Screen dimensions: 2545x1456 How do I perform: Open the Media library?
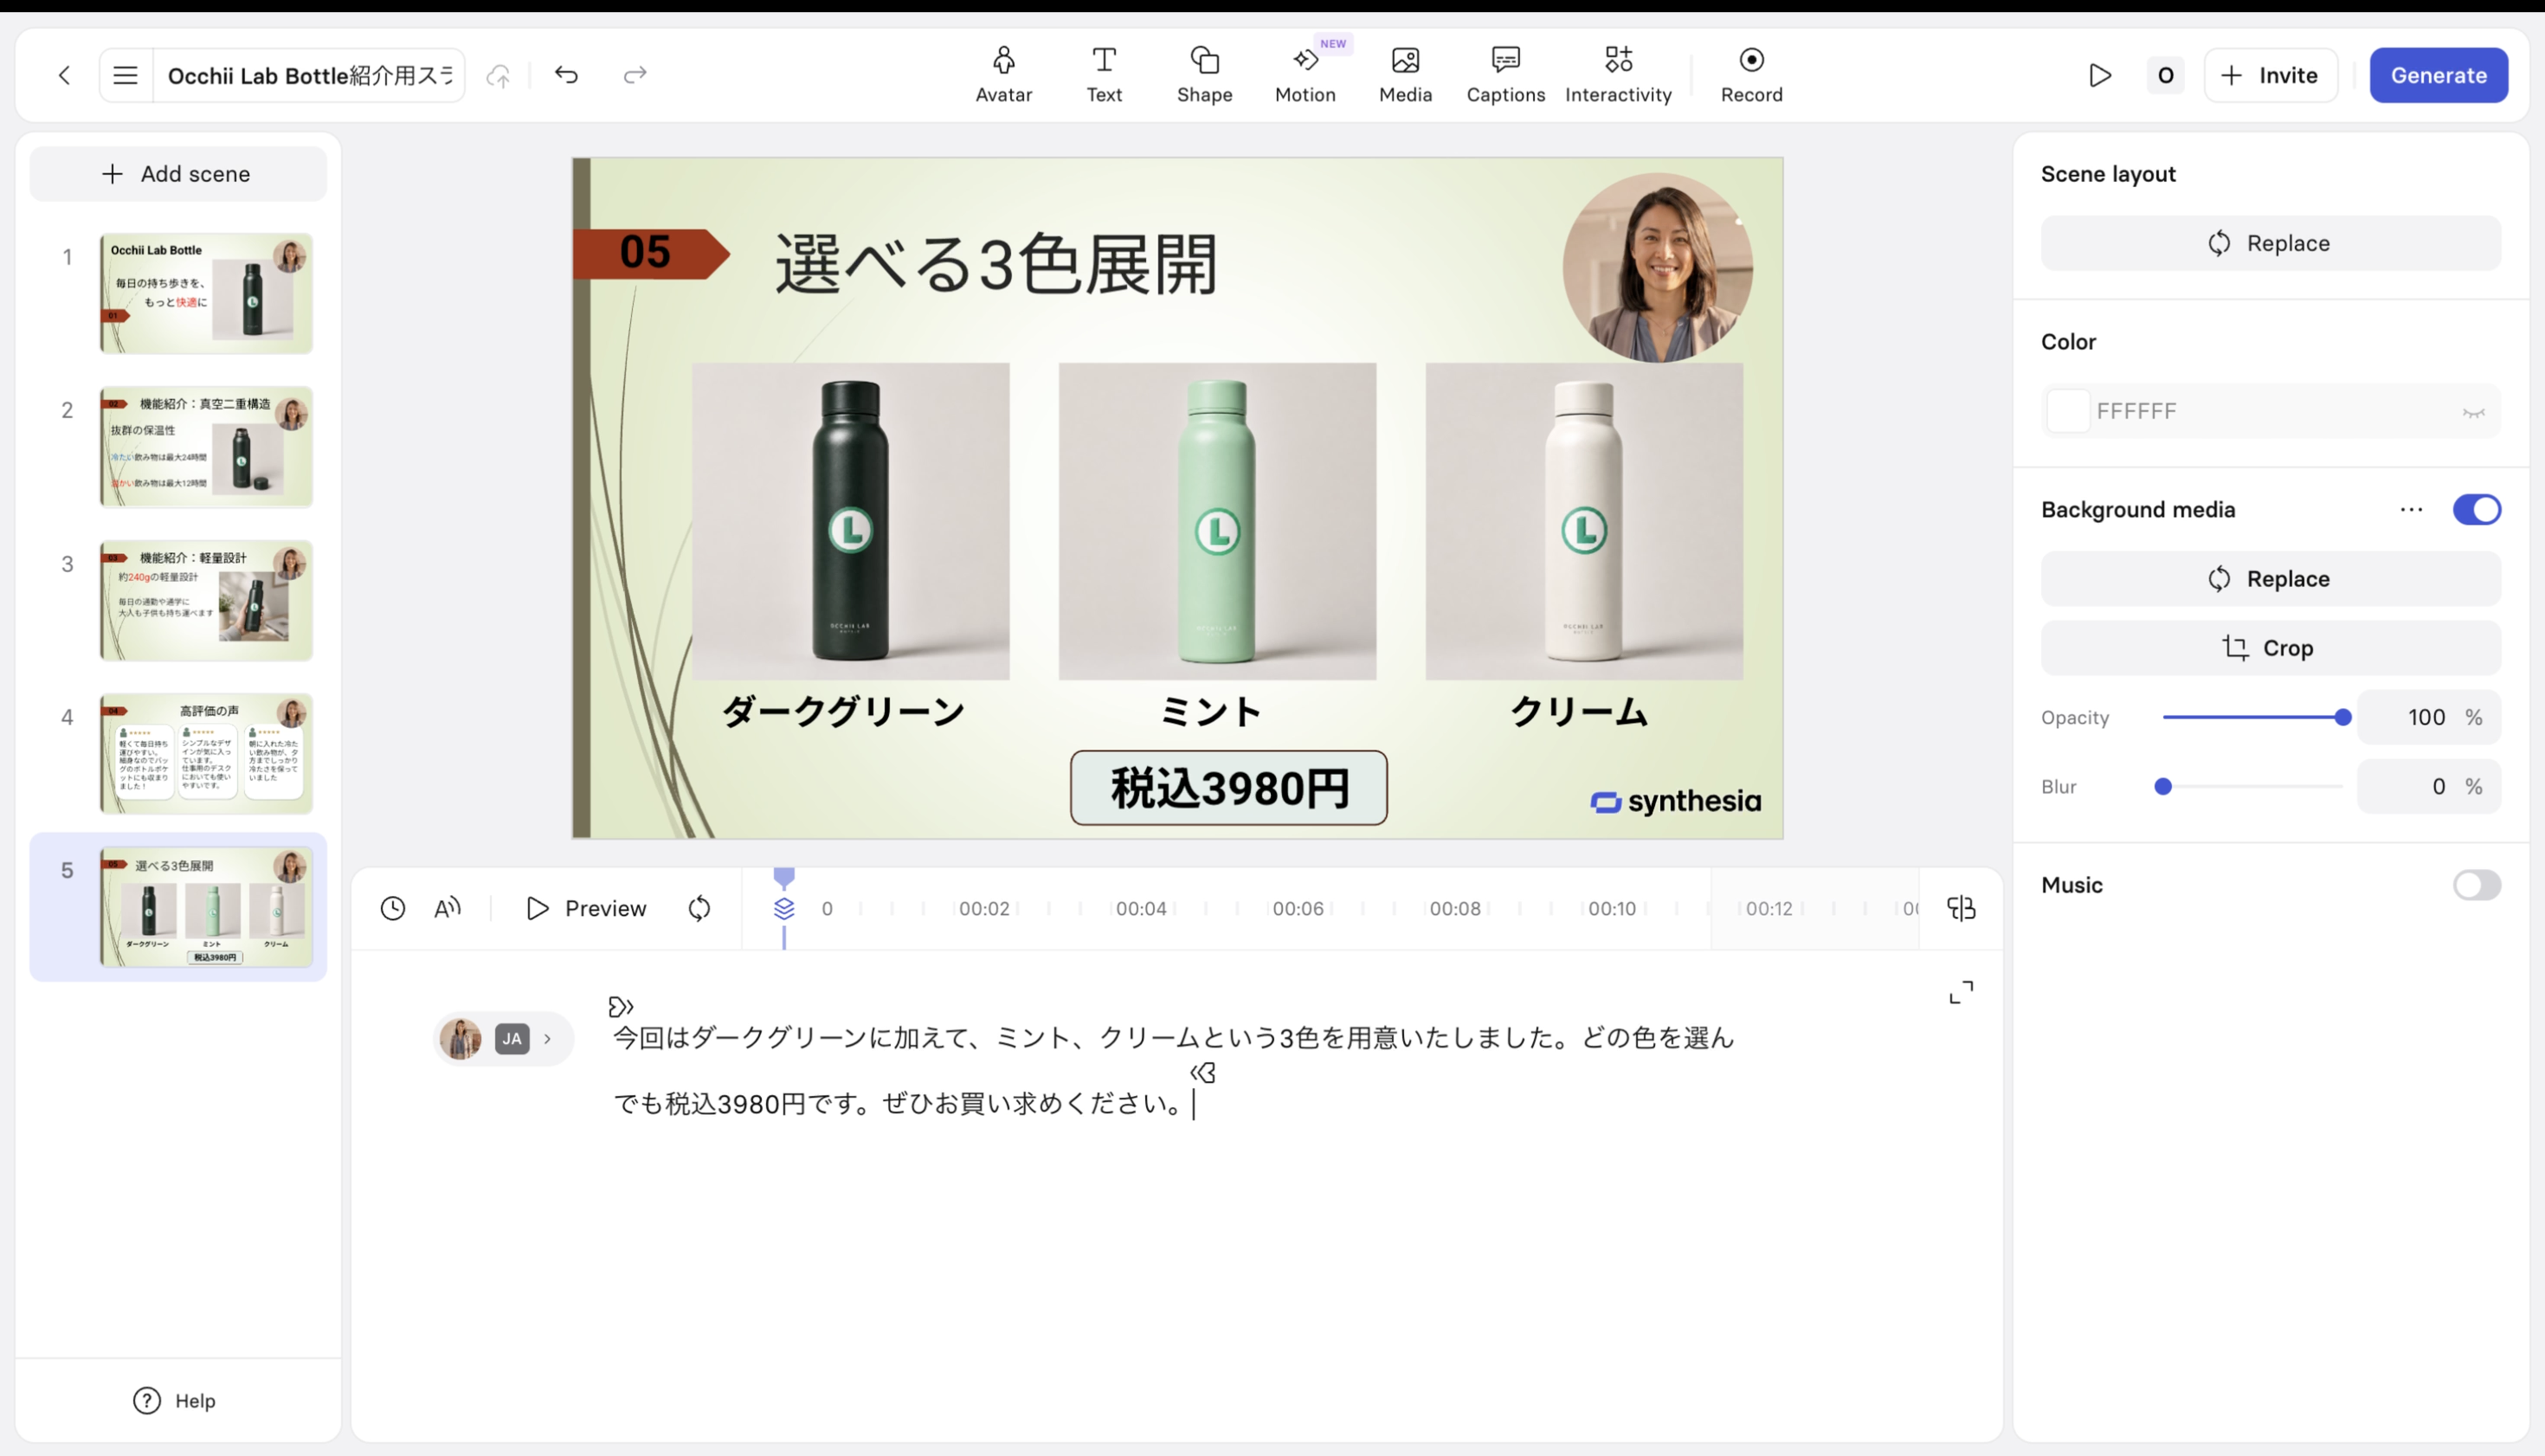pos(1405,75)
